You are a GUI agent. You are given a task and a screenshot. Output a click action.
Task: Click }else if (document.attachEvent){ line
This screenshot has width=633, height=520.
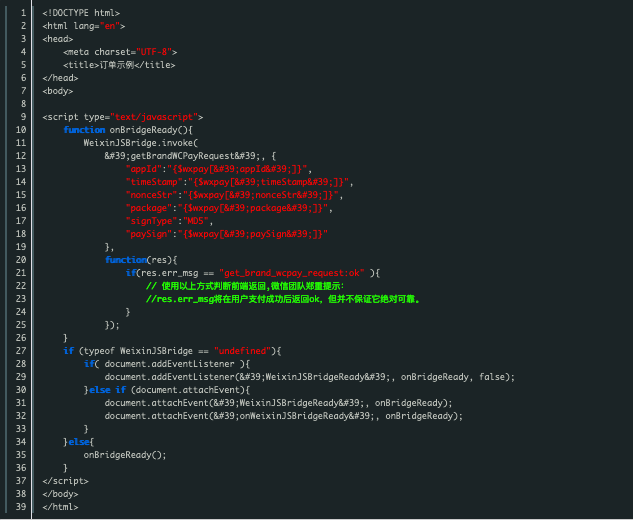(167, 390)
